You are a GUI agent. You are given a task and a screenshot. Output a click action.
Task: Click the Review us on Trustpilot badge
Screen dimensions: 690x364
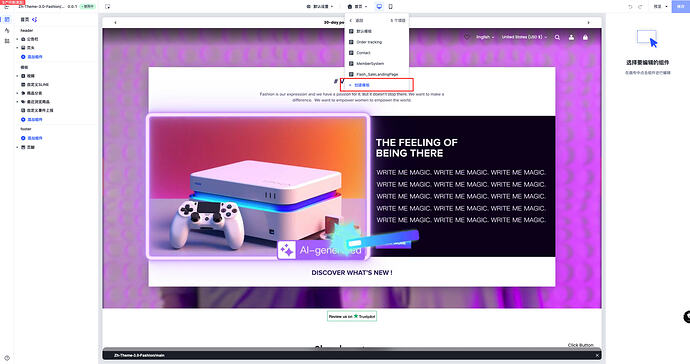pos(352,316)
